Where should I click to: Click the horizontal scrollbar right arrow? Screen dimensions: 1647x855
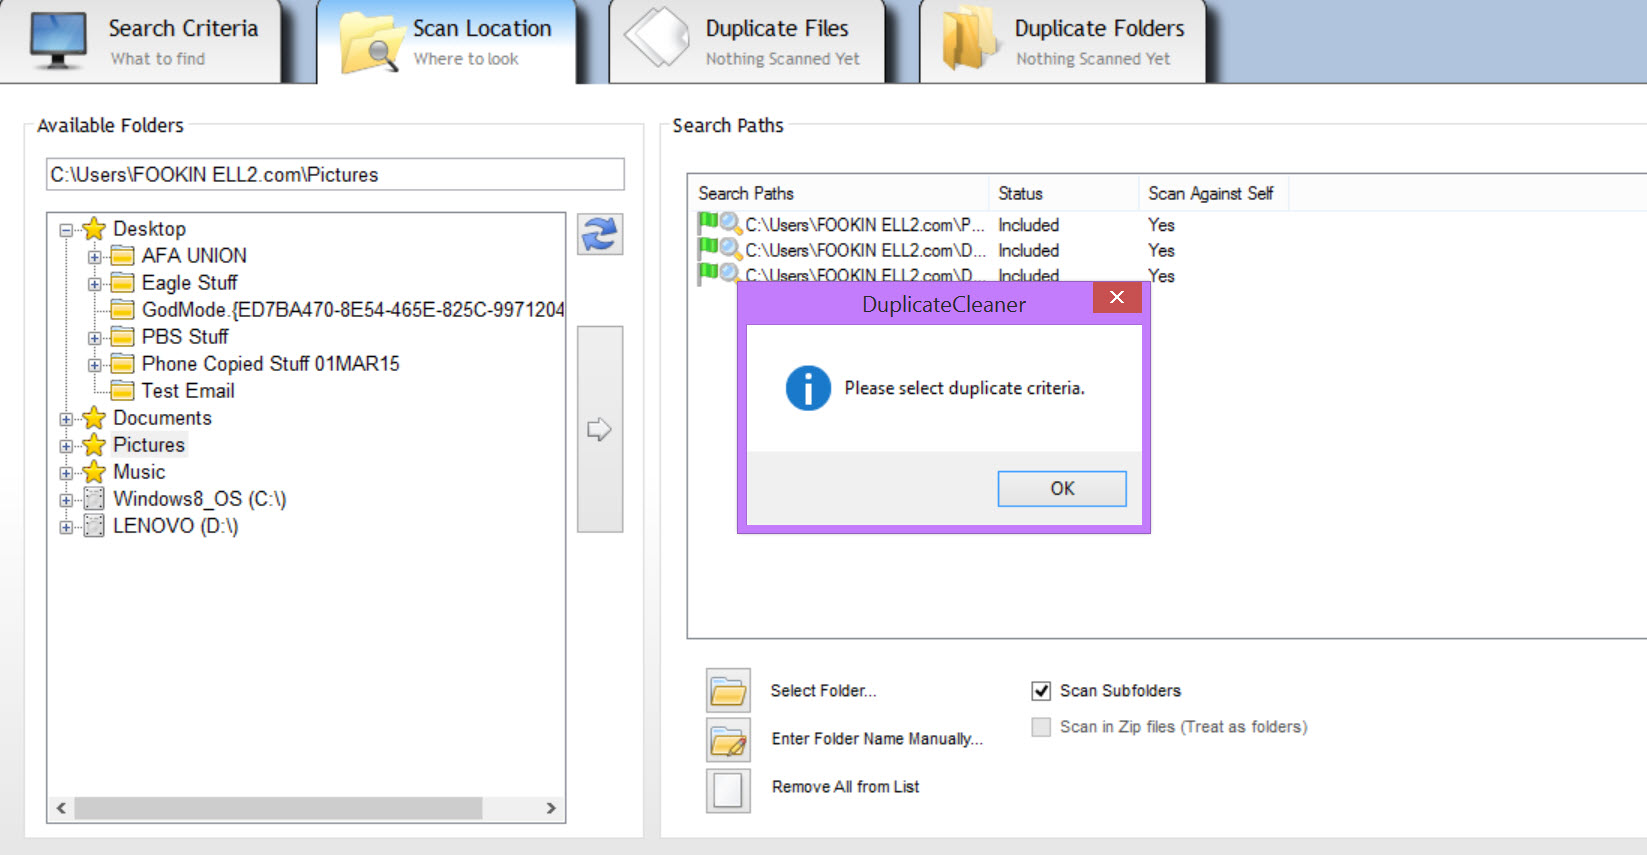coord(551,808)
